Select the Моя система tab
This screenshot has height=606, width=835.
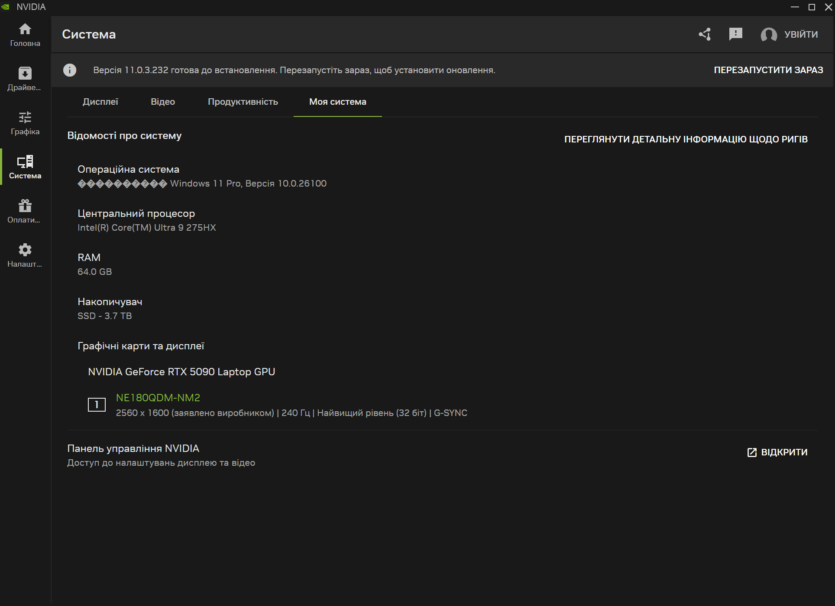(338, 102)
